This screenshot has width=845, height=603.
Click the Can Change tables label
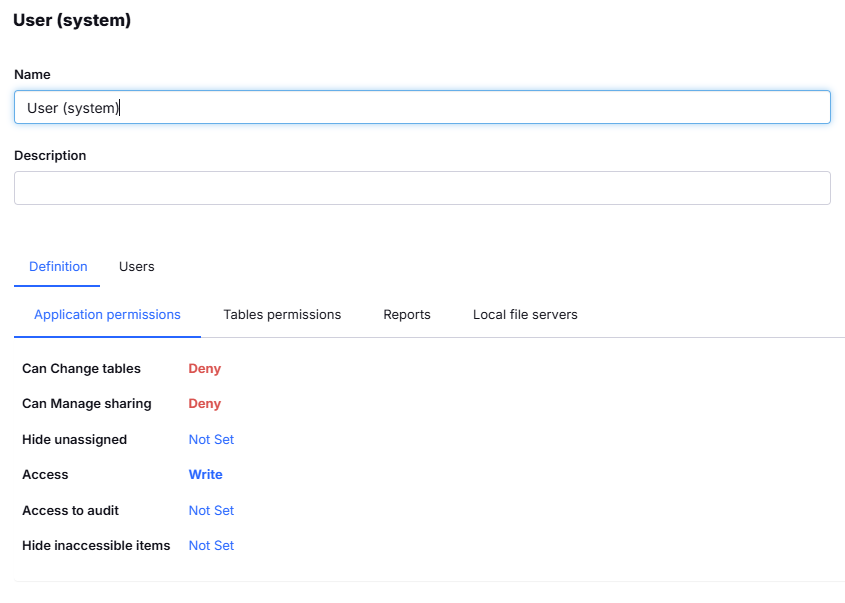tap(81, 369)
